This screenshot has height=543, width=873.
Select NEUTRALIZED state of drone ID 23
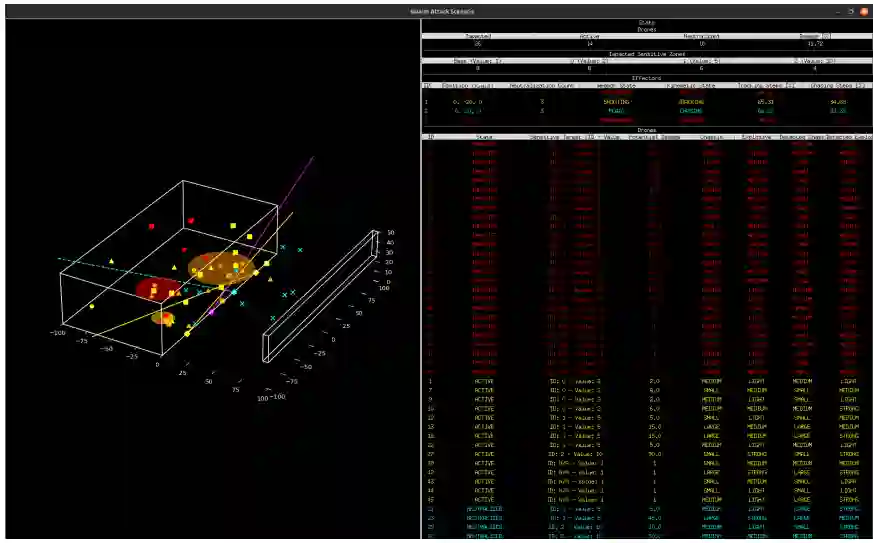point(484,518)
